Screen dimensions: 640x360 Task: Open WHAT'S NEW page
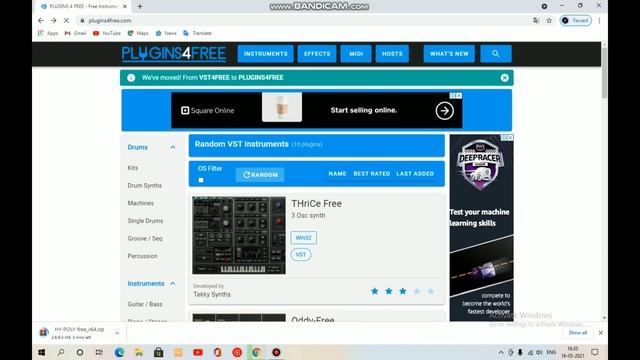coord(449,53)
